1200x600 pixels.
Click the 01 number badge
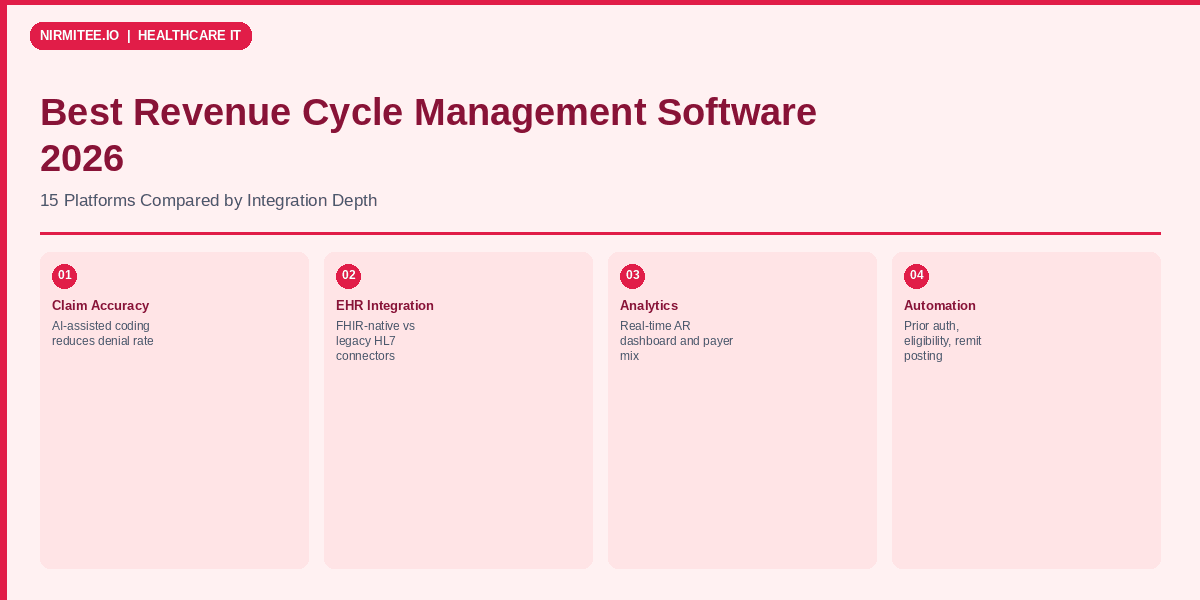(64, 276)
